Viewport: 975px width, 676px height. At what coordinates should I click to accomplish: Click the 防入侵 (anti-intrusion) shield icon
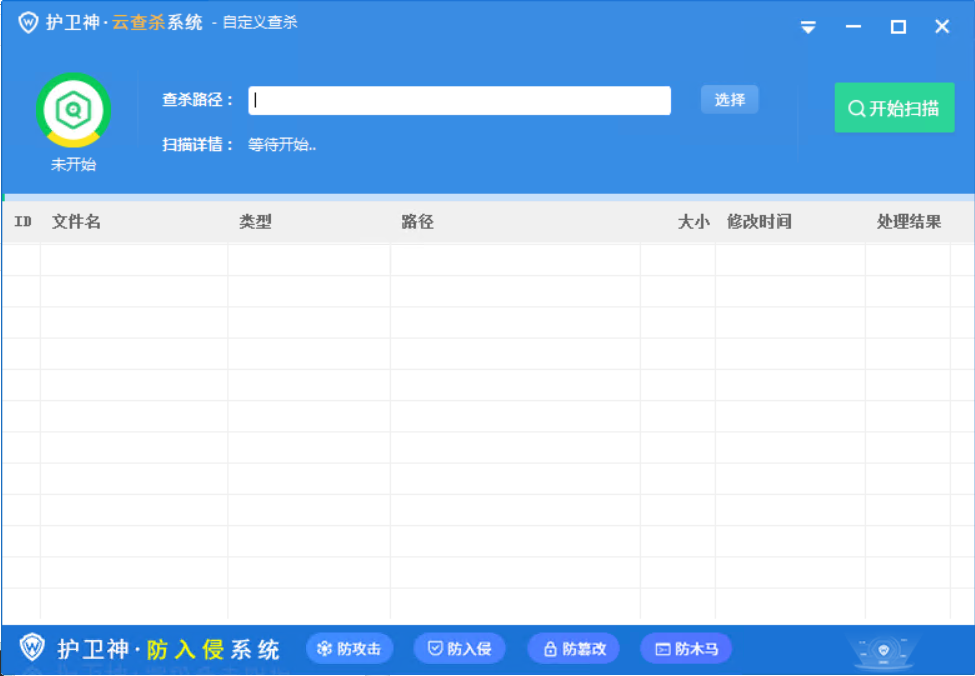tap(437, 648)
